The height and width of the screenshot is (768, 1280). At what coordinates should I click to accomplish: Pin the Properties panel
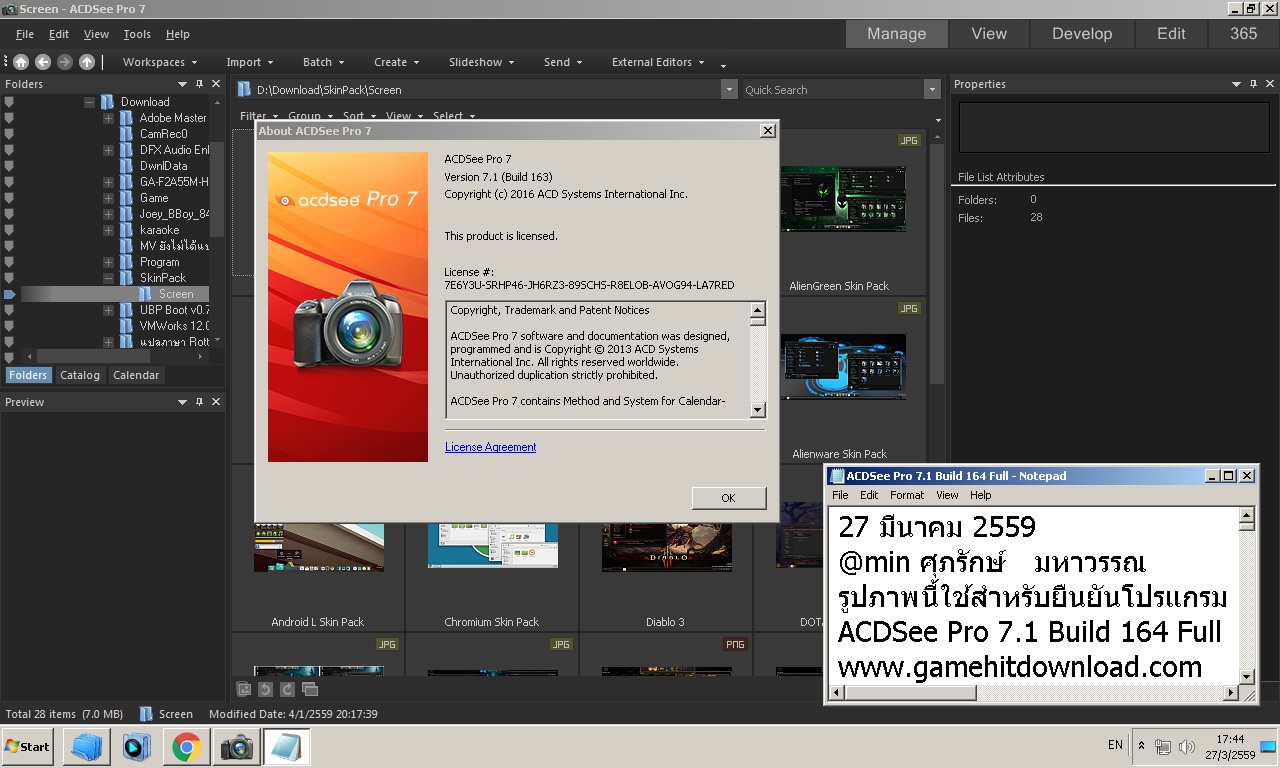(1254, 84)
